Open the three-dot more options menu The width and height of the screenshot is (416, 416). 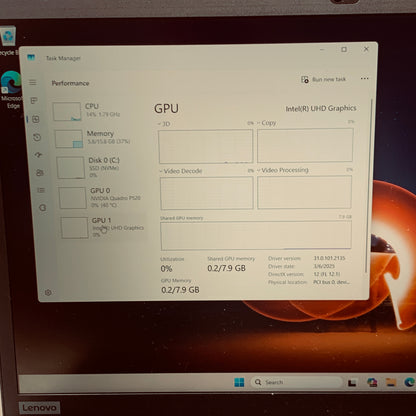364,78
